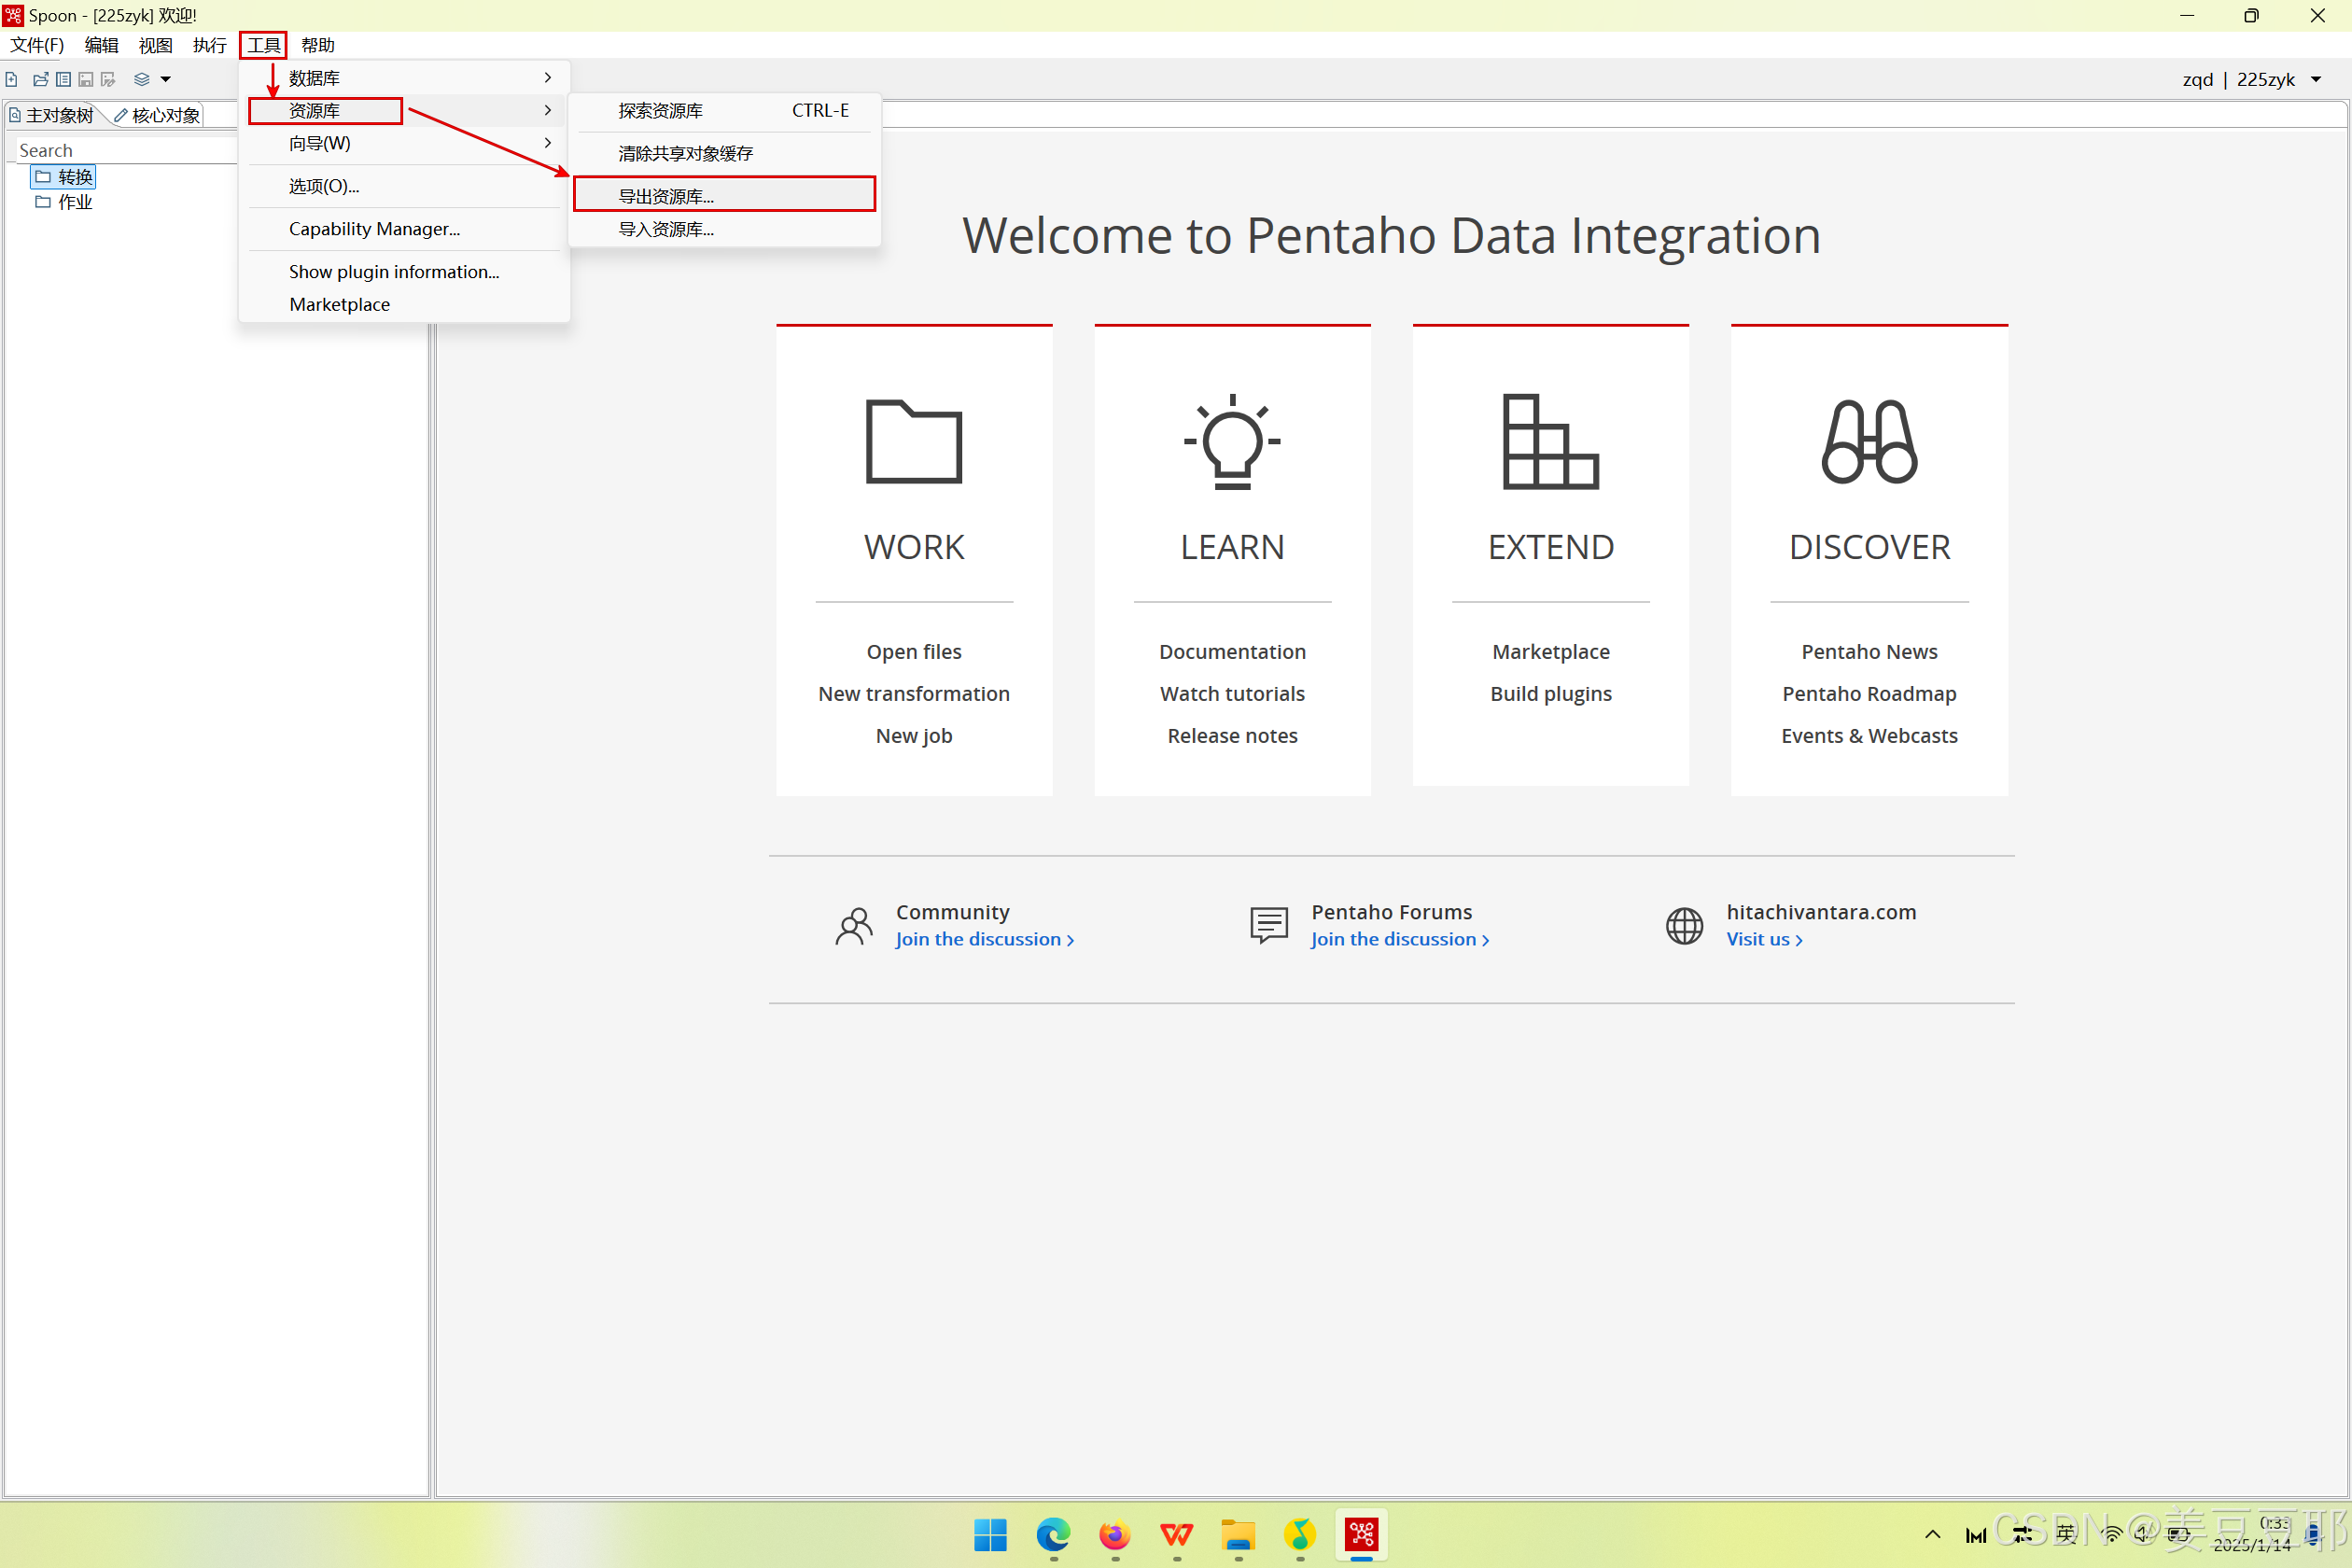The height and width of the screenshot is (1568, 2352).
Task: Click the New file toolbar icon
Action: click(x=12, y=79)
